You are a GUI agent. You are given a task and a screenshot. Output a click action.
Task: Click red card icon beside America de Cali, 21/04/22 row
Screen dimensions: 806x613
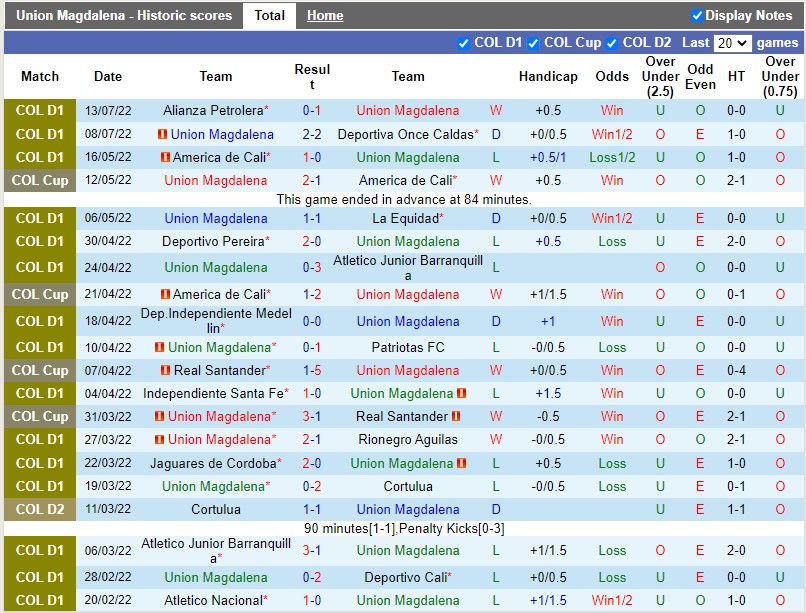(x=164, y=294)
